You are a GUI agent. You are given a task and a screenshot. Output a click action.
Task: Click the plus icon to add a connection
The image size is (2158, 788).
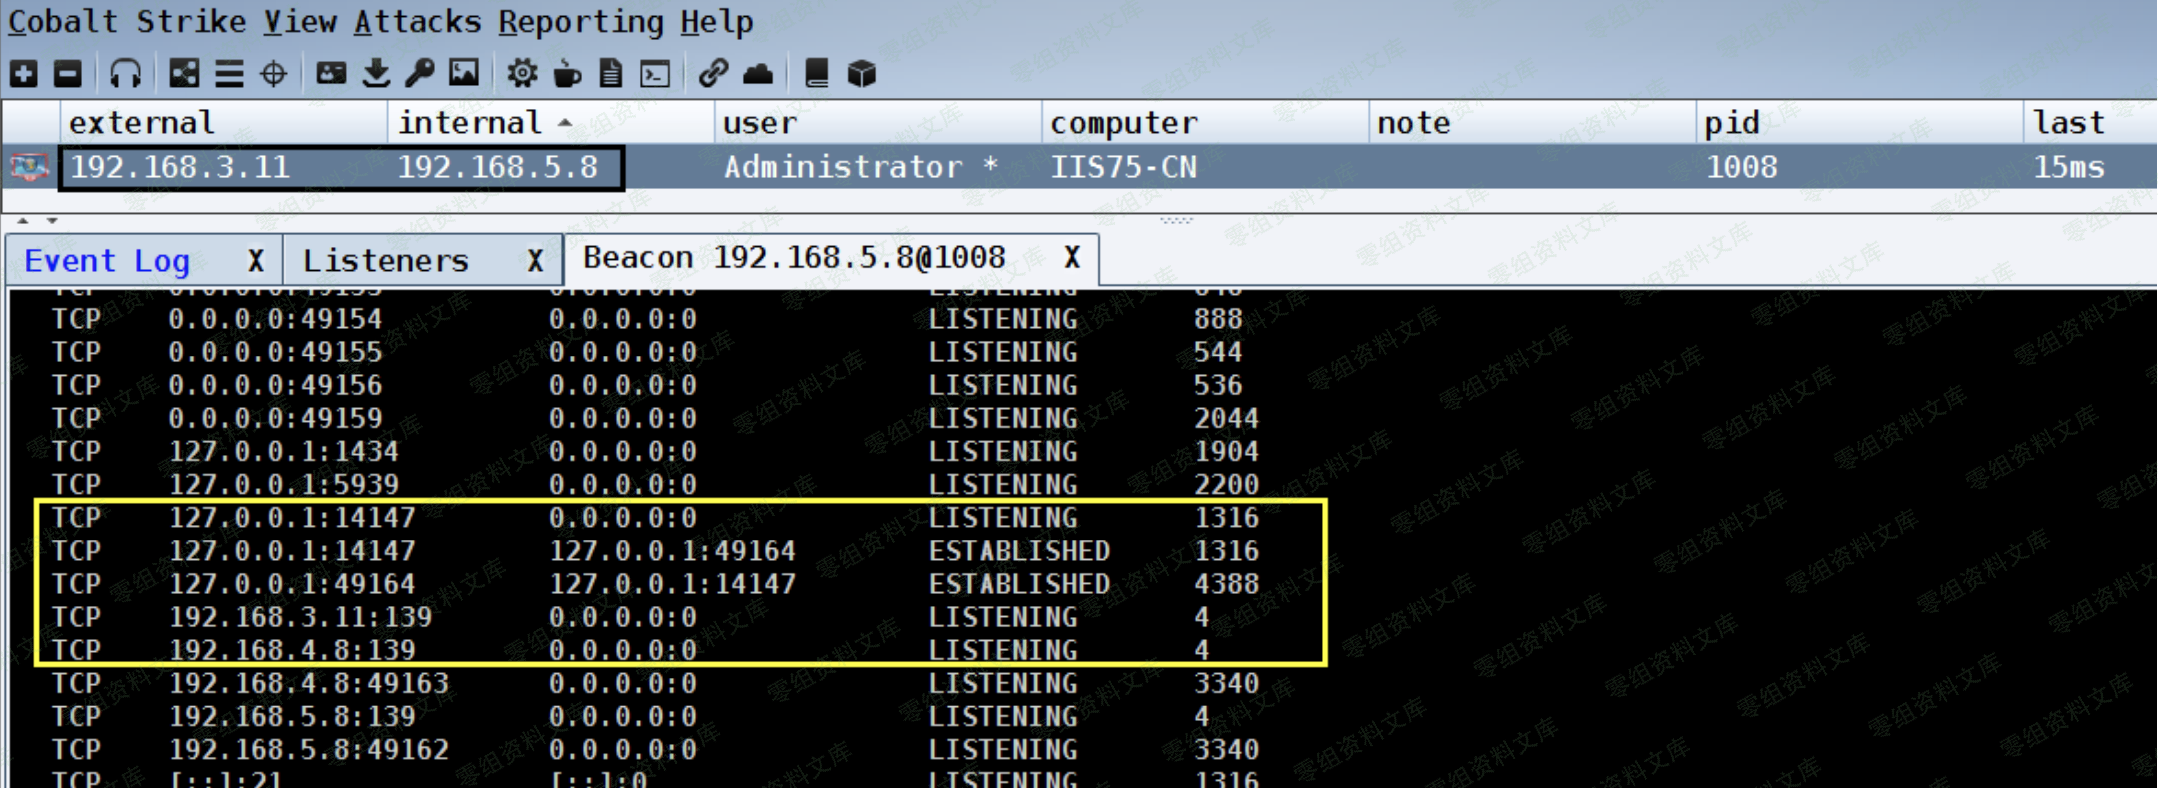[23, 73]
